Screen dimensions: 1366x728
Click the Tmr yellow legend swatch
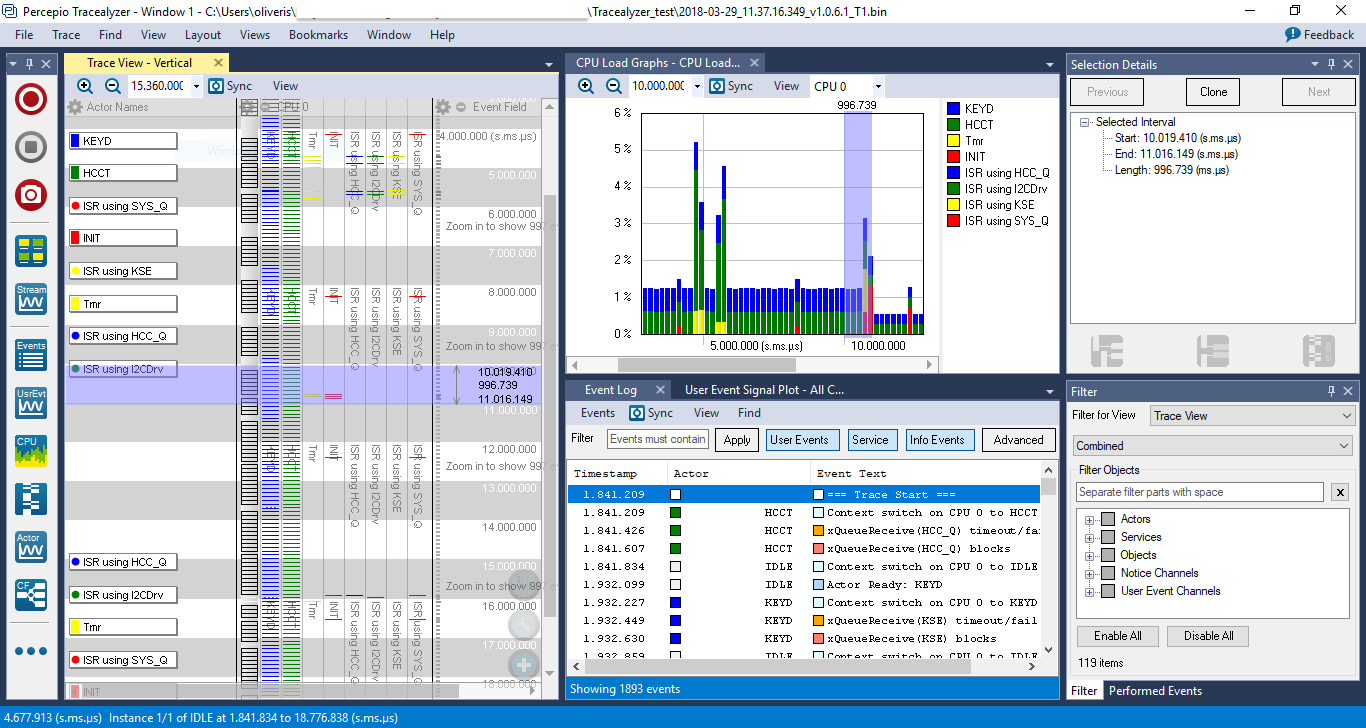click(954, 141)
